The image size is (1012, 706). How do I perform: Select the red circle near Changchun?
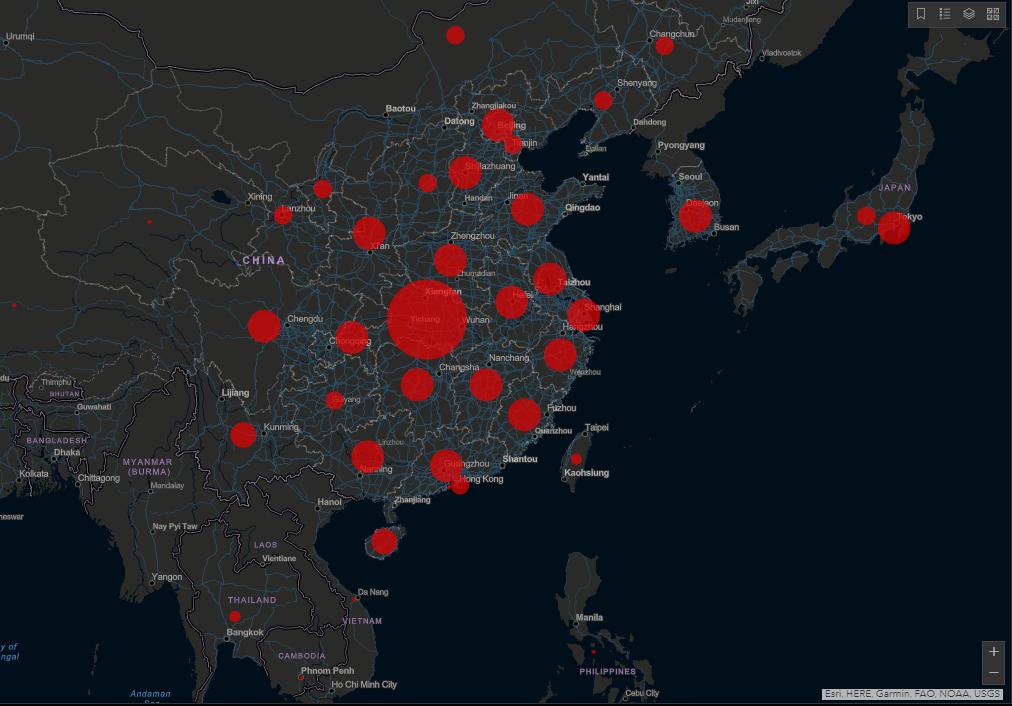(664, 46)
